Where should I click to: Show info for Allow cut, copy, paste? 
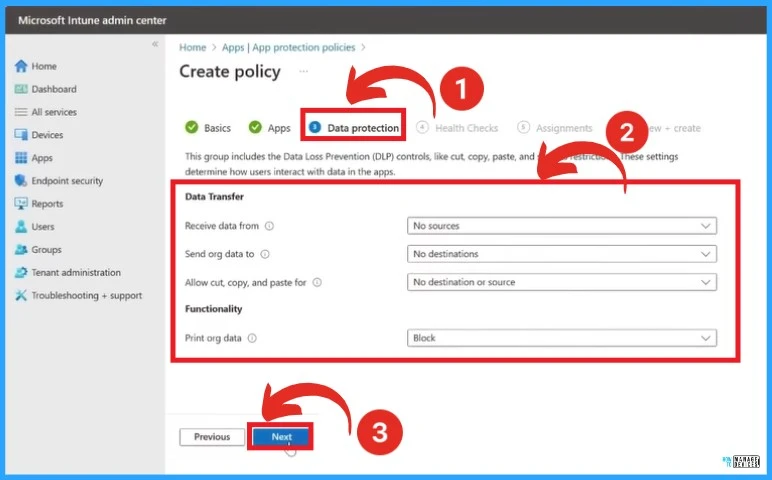317,282
